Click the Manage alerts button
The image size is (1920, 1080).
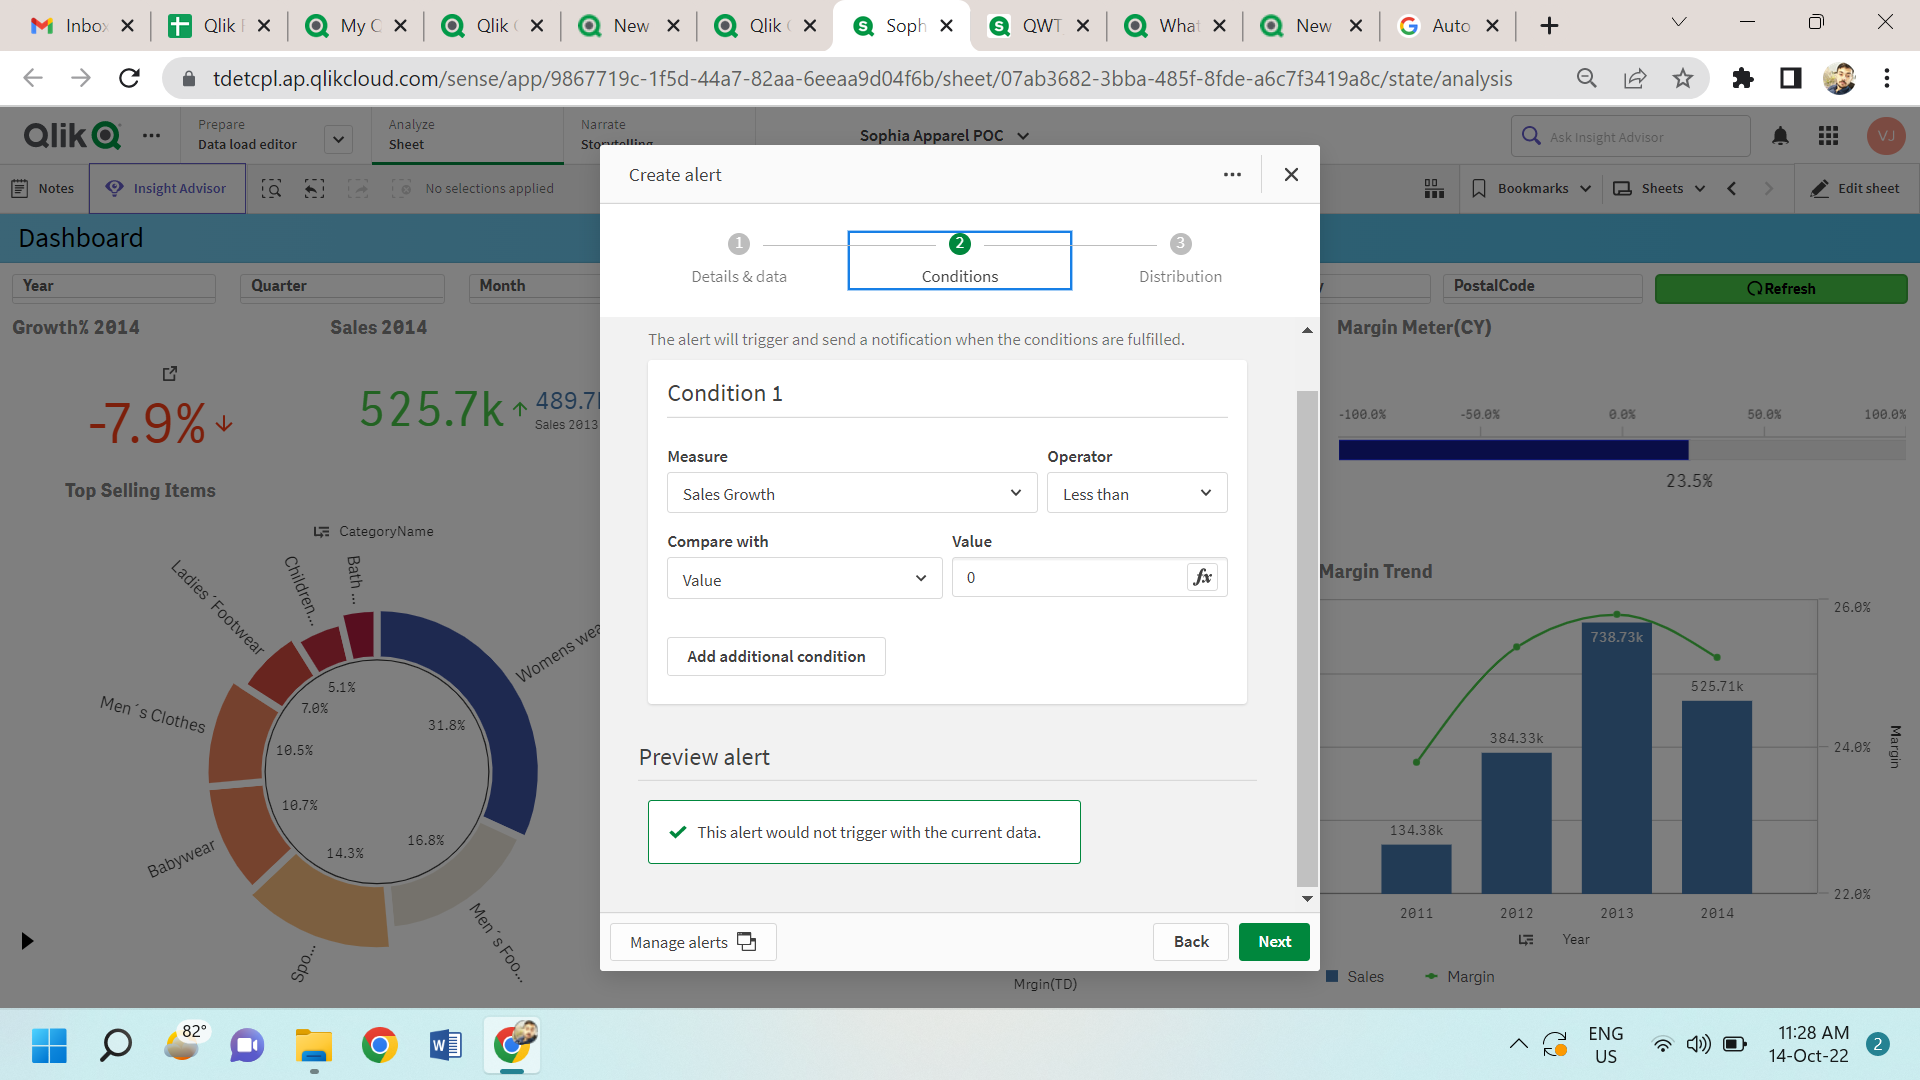point(692,941)
